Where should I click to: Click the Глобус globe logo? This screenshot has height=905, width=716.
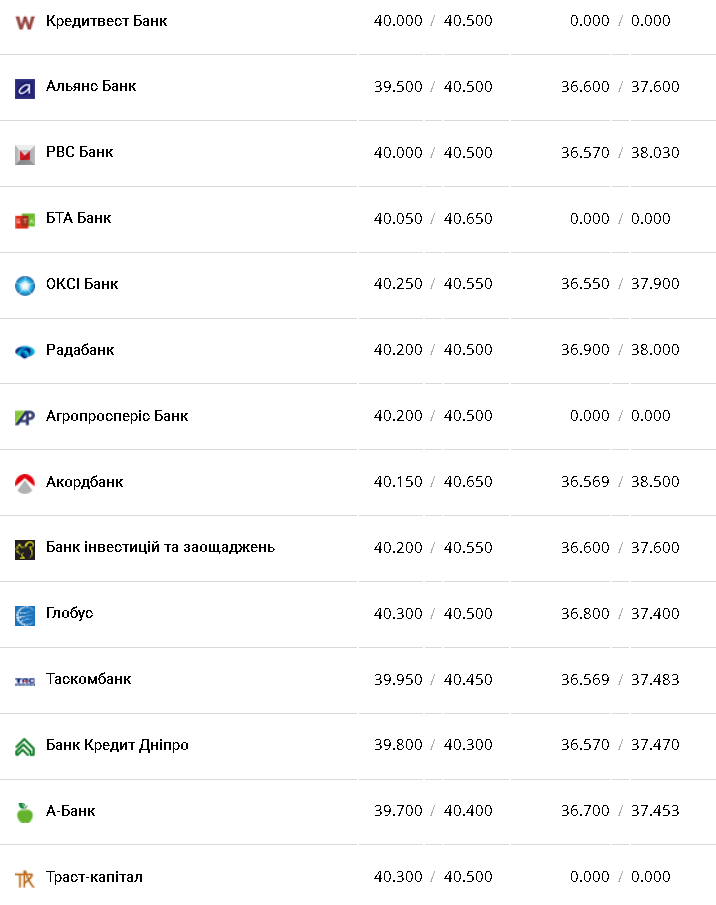click(25, 615)
